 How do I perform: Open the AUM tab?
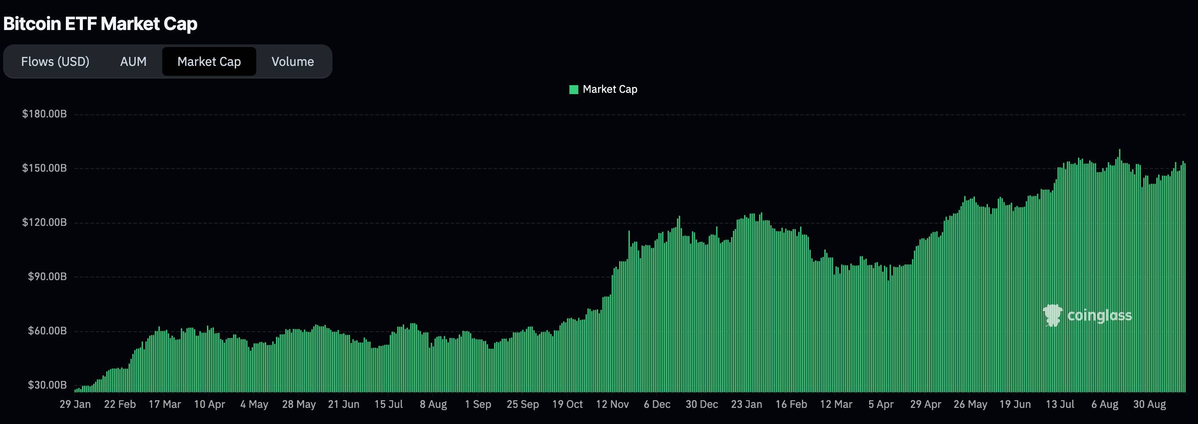pos(133,62)
